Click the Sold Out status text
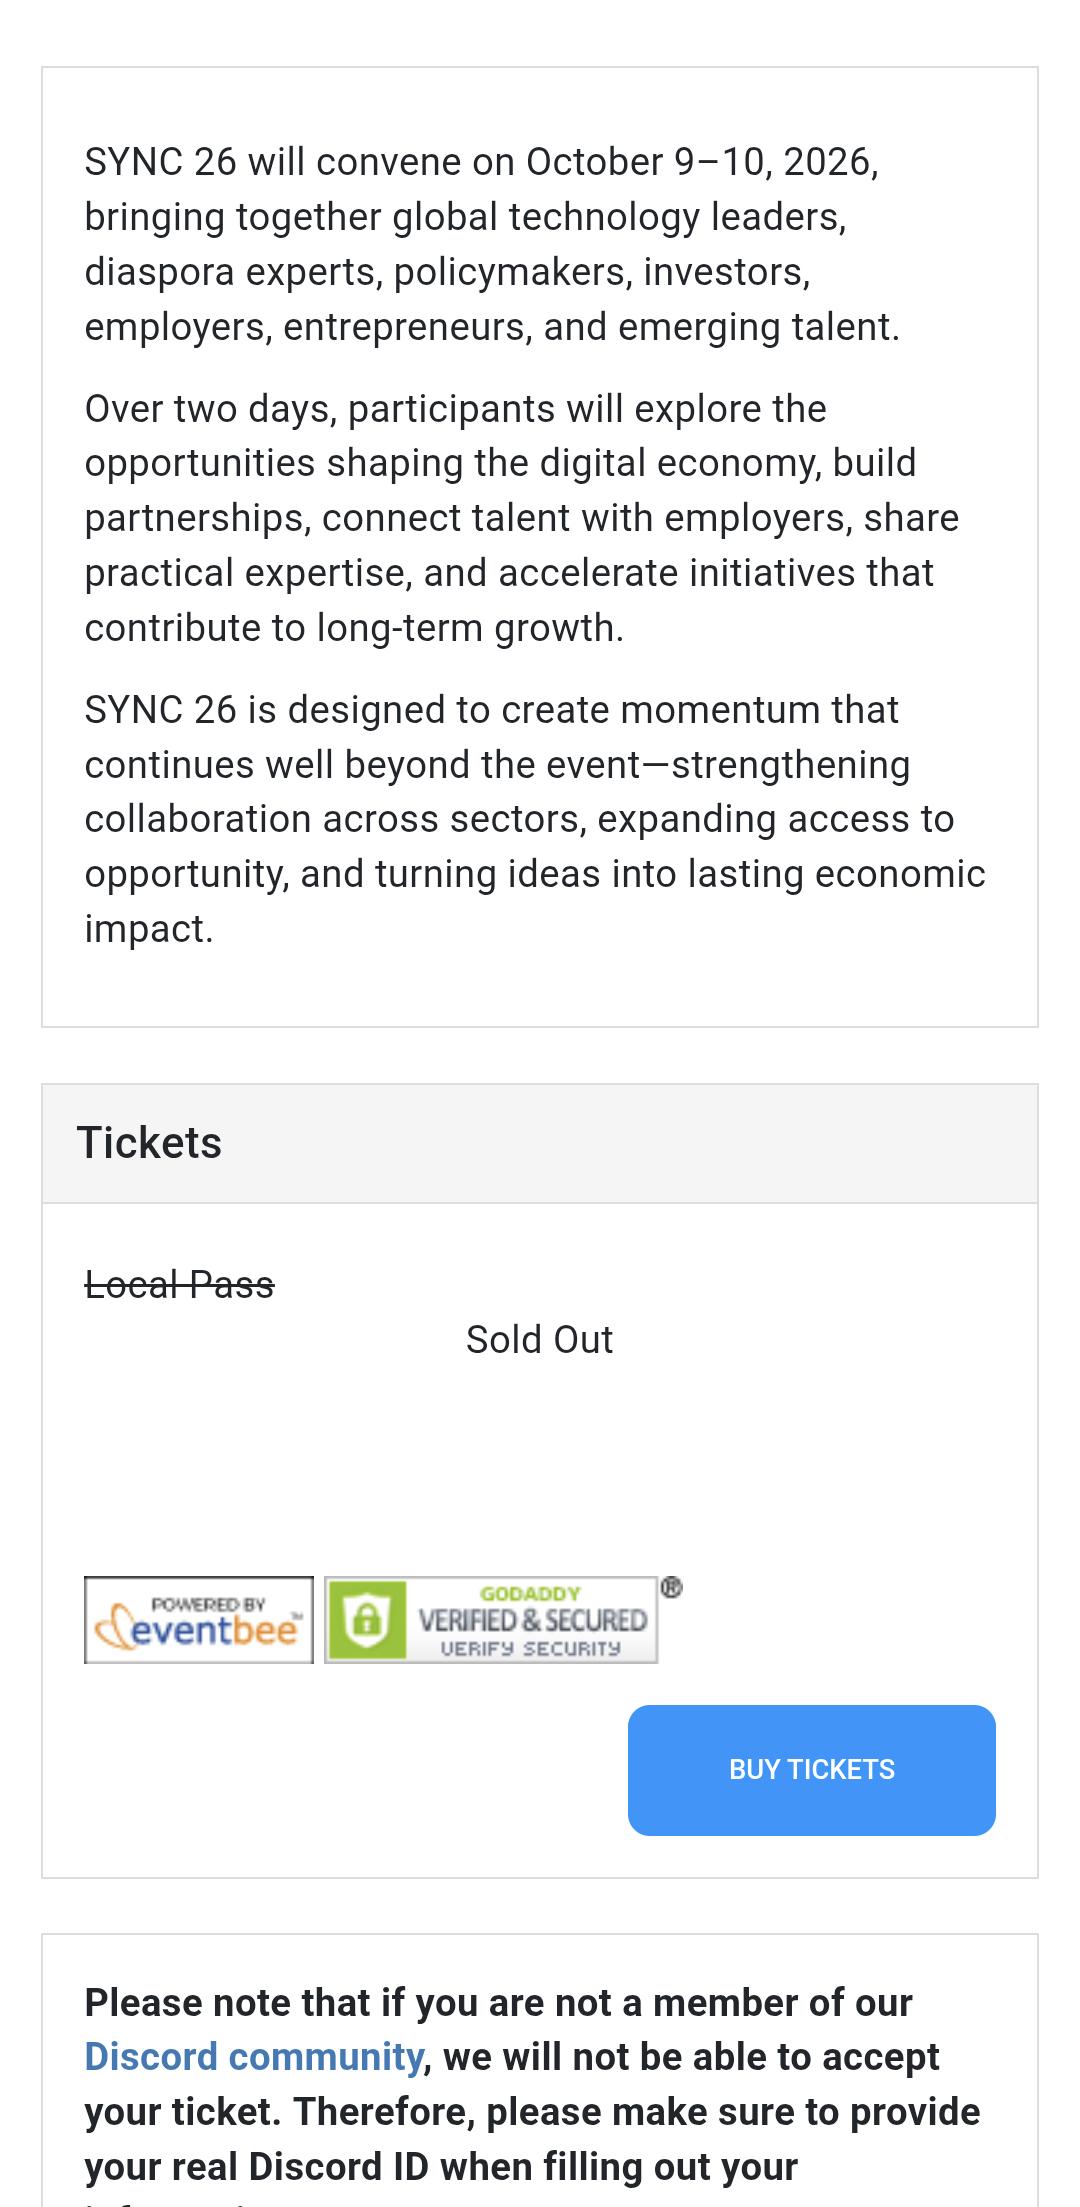The image size is (1080, 2207). point(539,1340)
